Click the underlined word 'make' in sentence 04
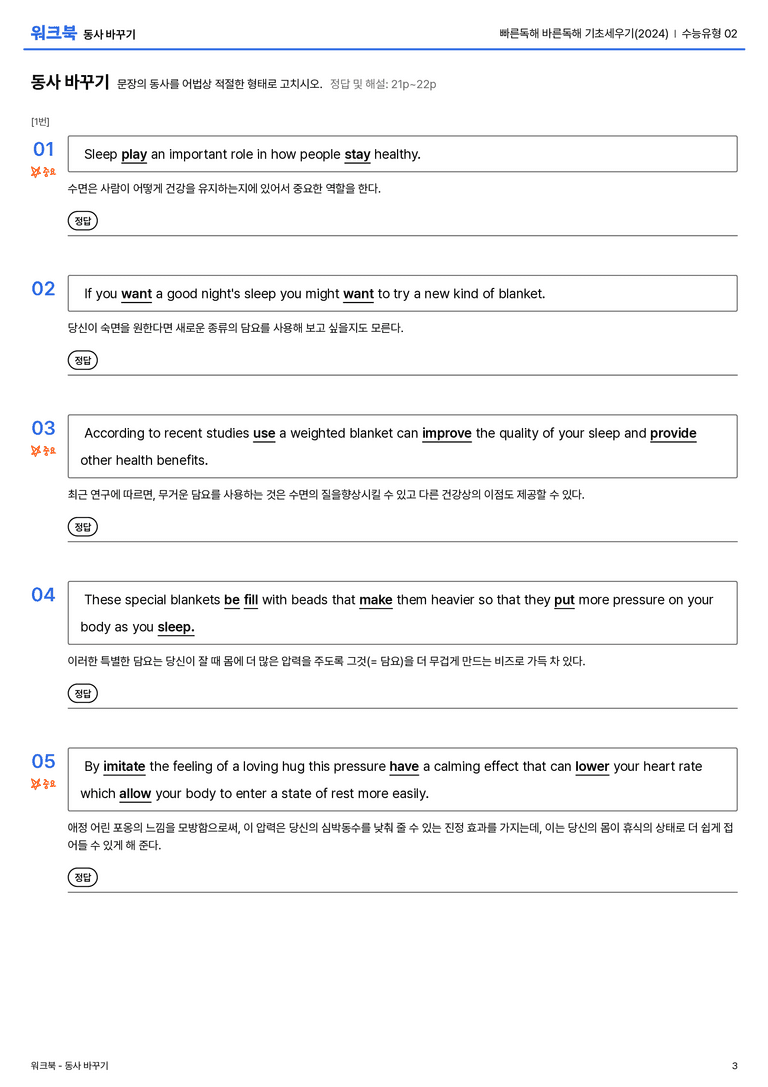The width and height of the screenshot is (768, 1087). click(x=376, y=600)
